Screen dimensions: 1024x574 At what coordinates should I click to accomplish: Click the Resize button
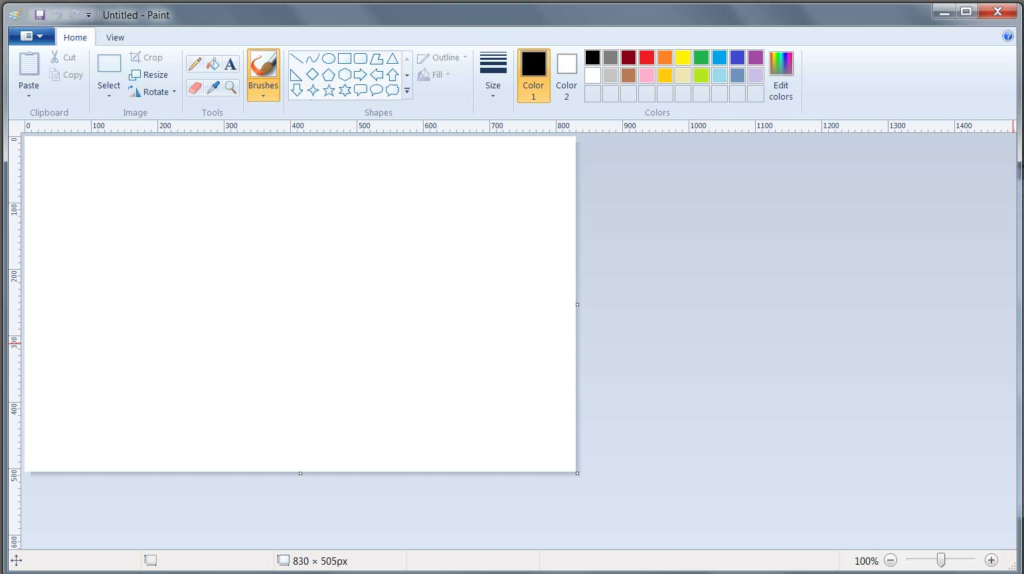click(149, 75)
